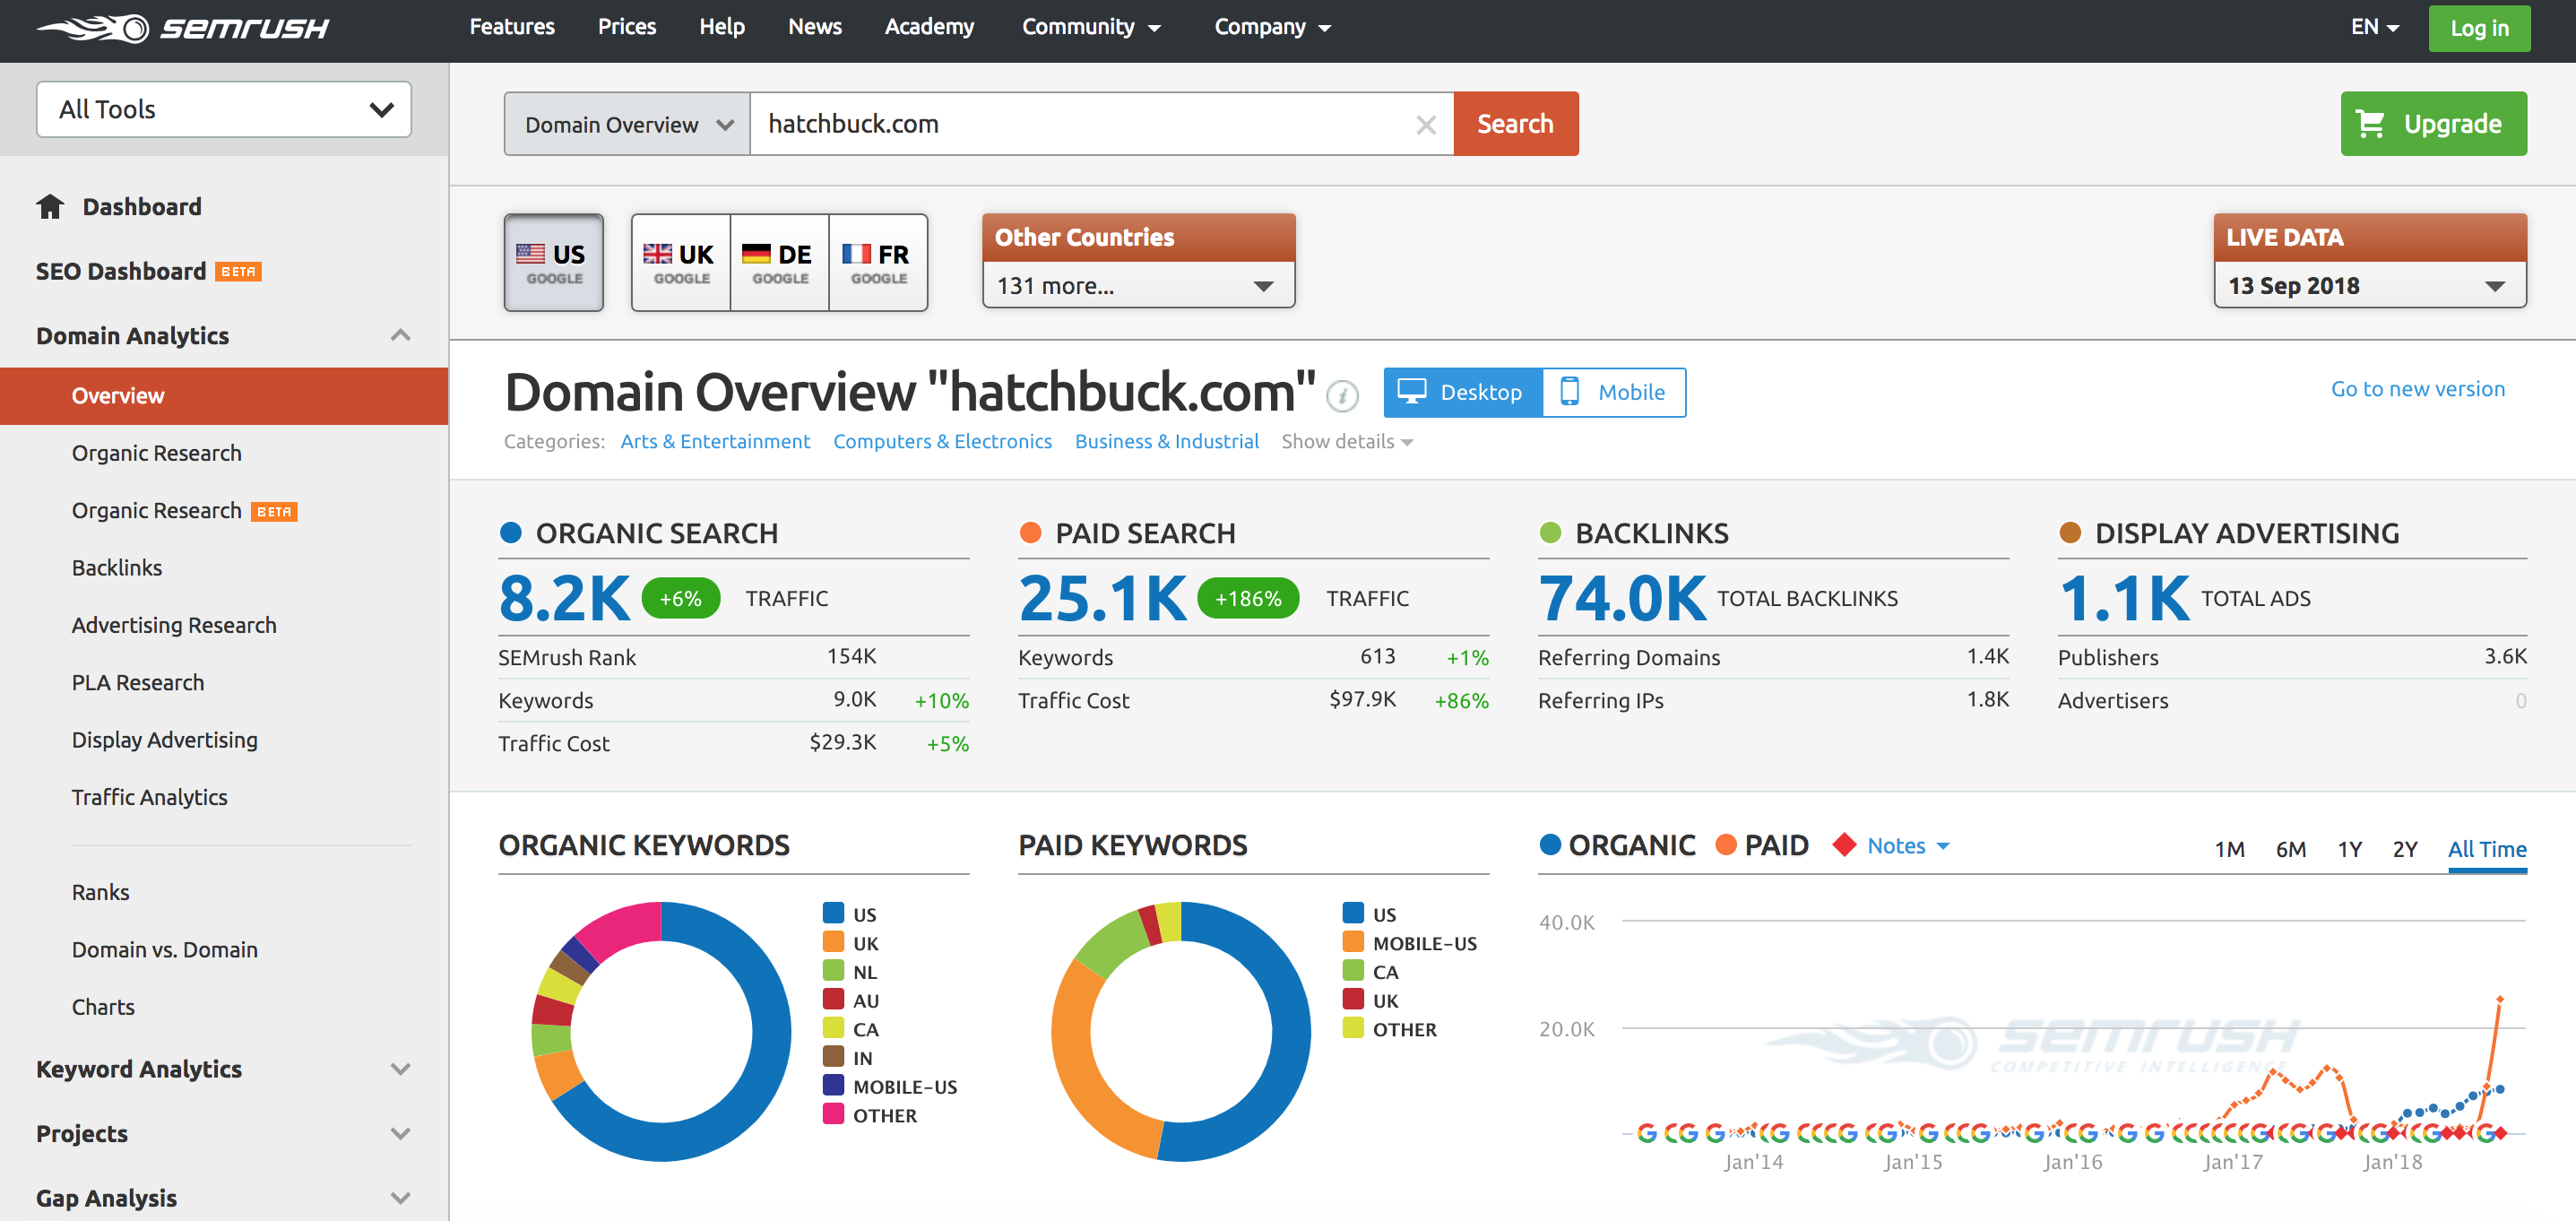
Task: Click the Organic Keywords donut chart
Action: 661,1032
